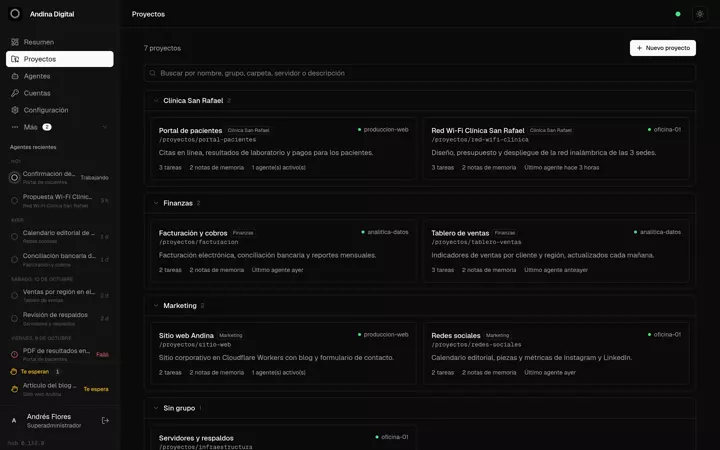Click the green connection status dot
Screen dimensions: 720x450
(678, 14)
